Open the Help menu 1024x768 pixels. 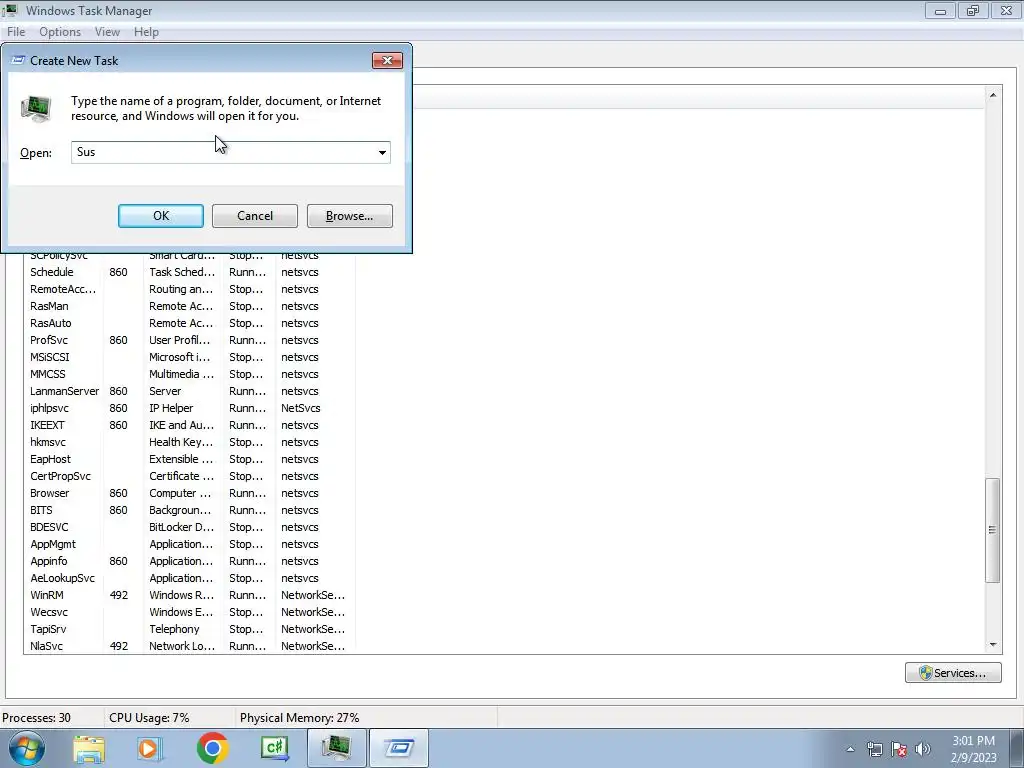[146, 31]
